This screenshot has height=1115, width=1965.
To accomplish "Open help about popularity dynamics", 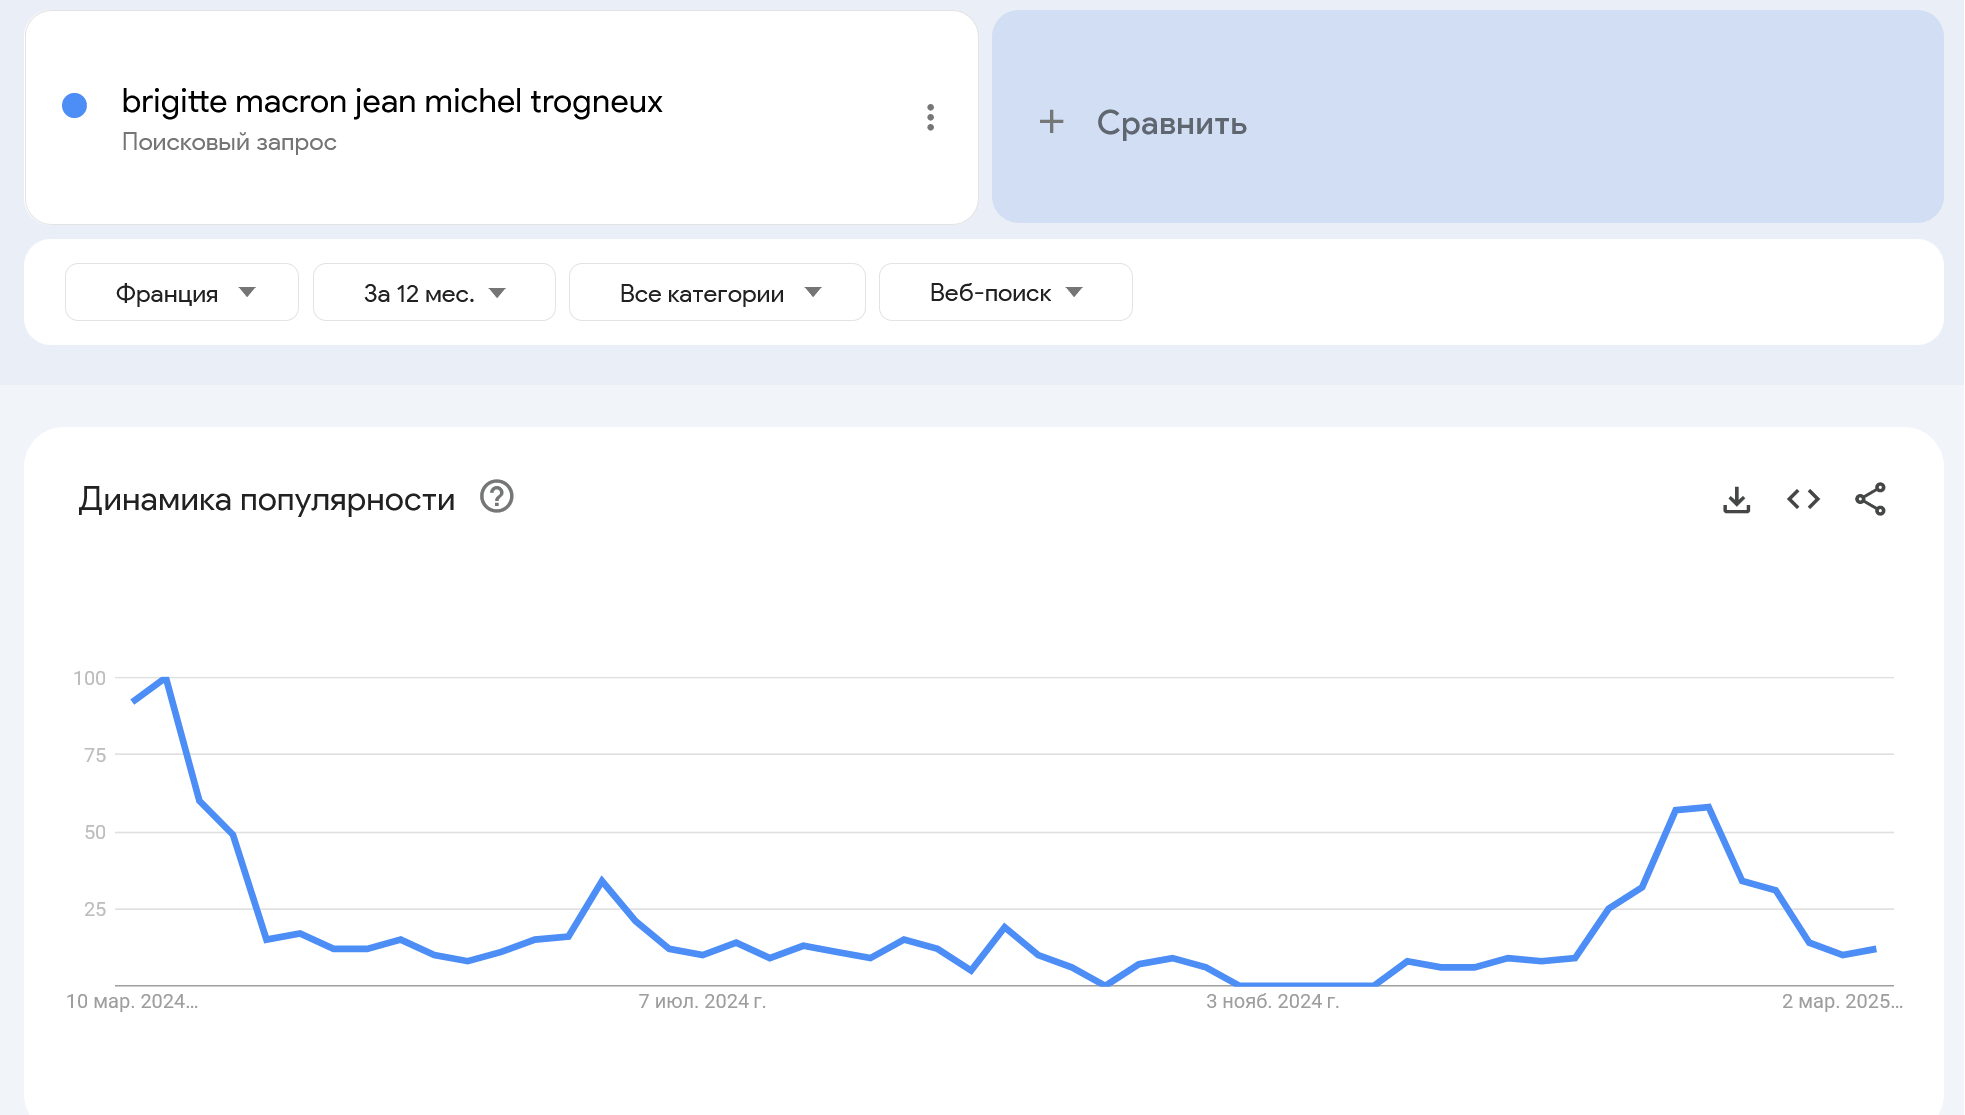I will tap(497, 497).
